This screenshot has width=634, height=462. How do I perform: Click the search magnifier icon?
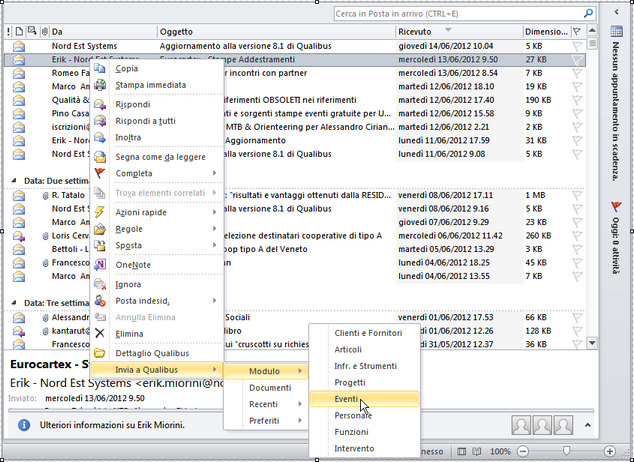point(590,14)
